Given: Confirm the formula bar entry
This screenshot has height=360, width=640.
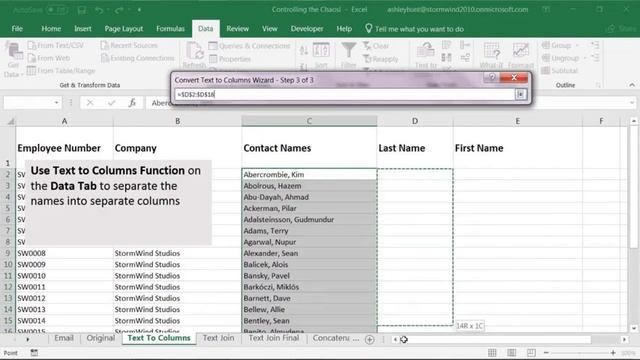Looking at the screenshot, I should pyautogui.click(x=111, y=103).
